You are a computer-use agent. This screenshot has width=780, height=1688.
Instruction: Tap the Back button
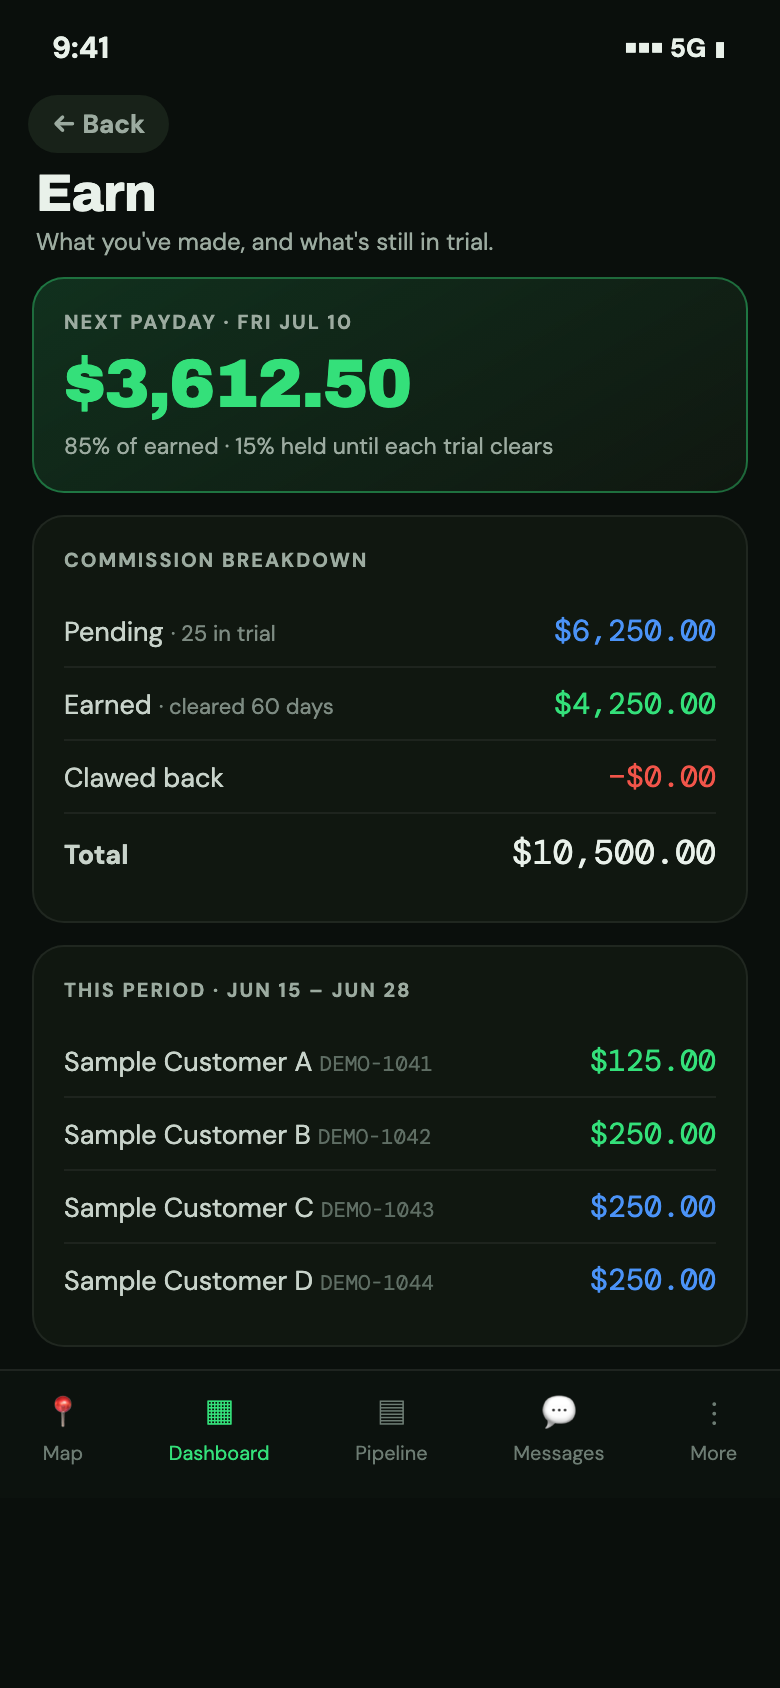tap(98, 124)
